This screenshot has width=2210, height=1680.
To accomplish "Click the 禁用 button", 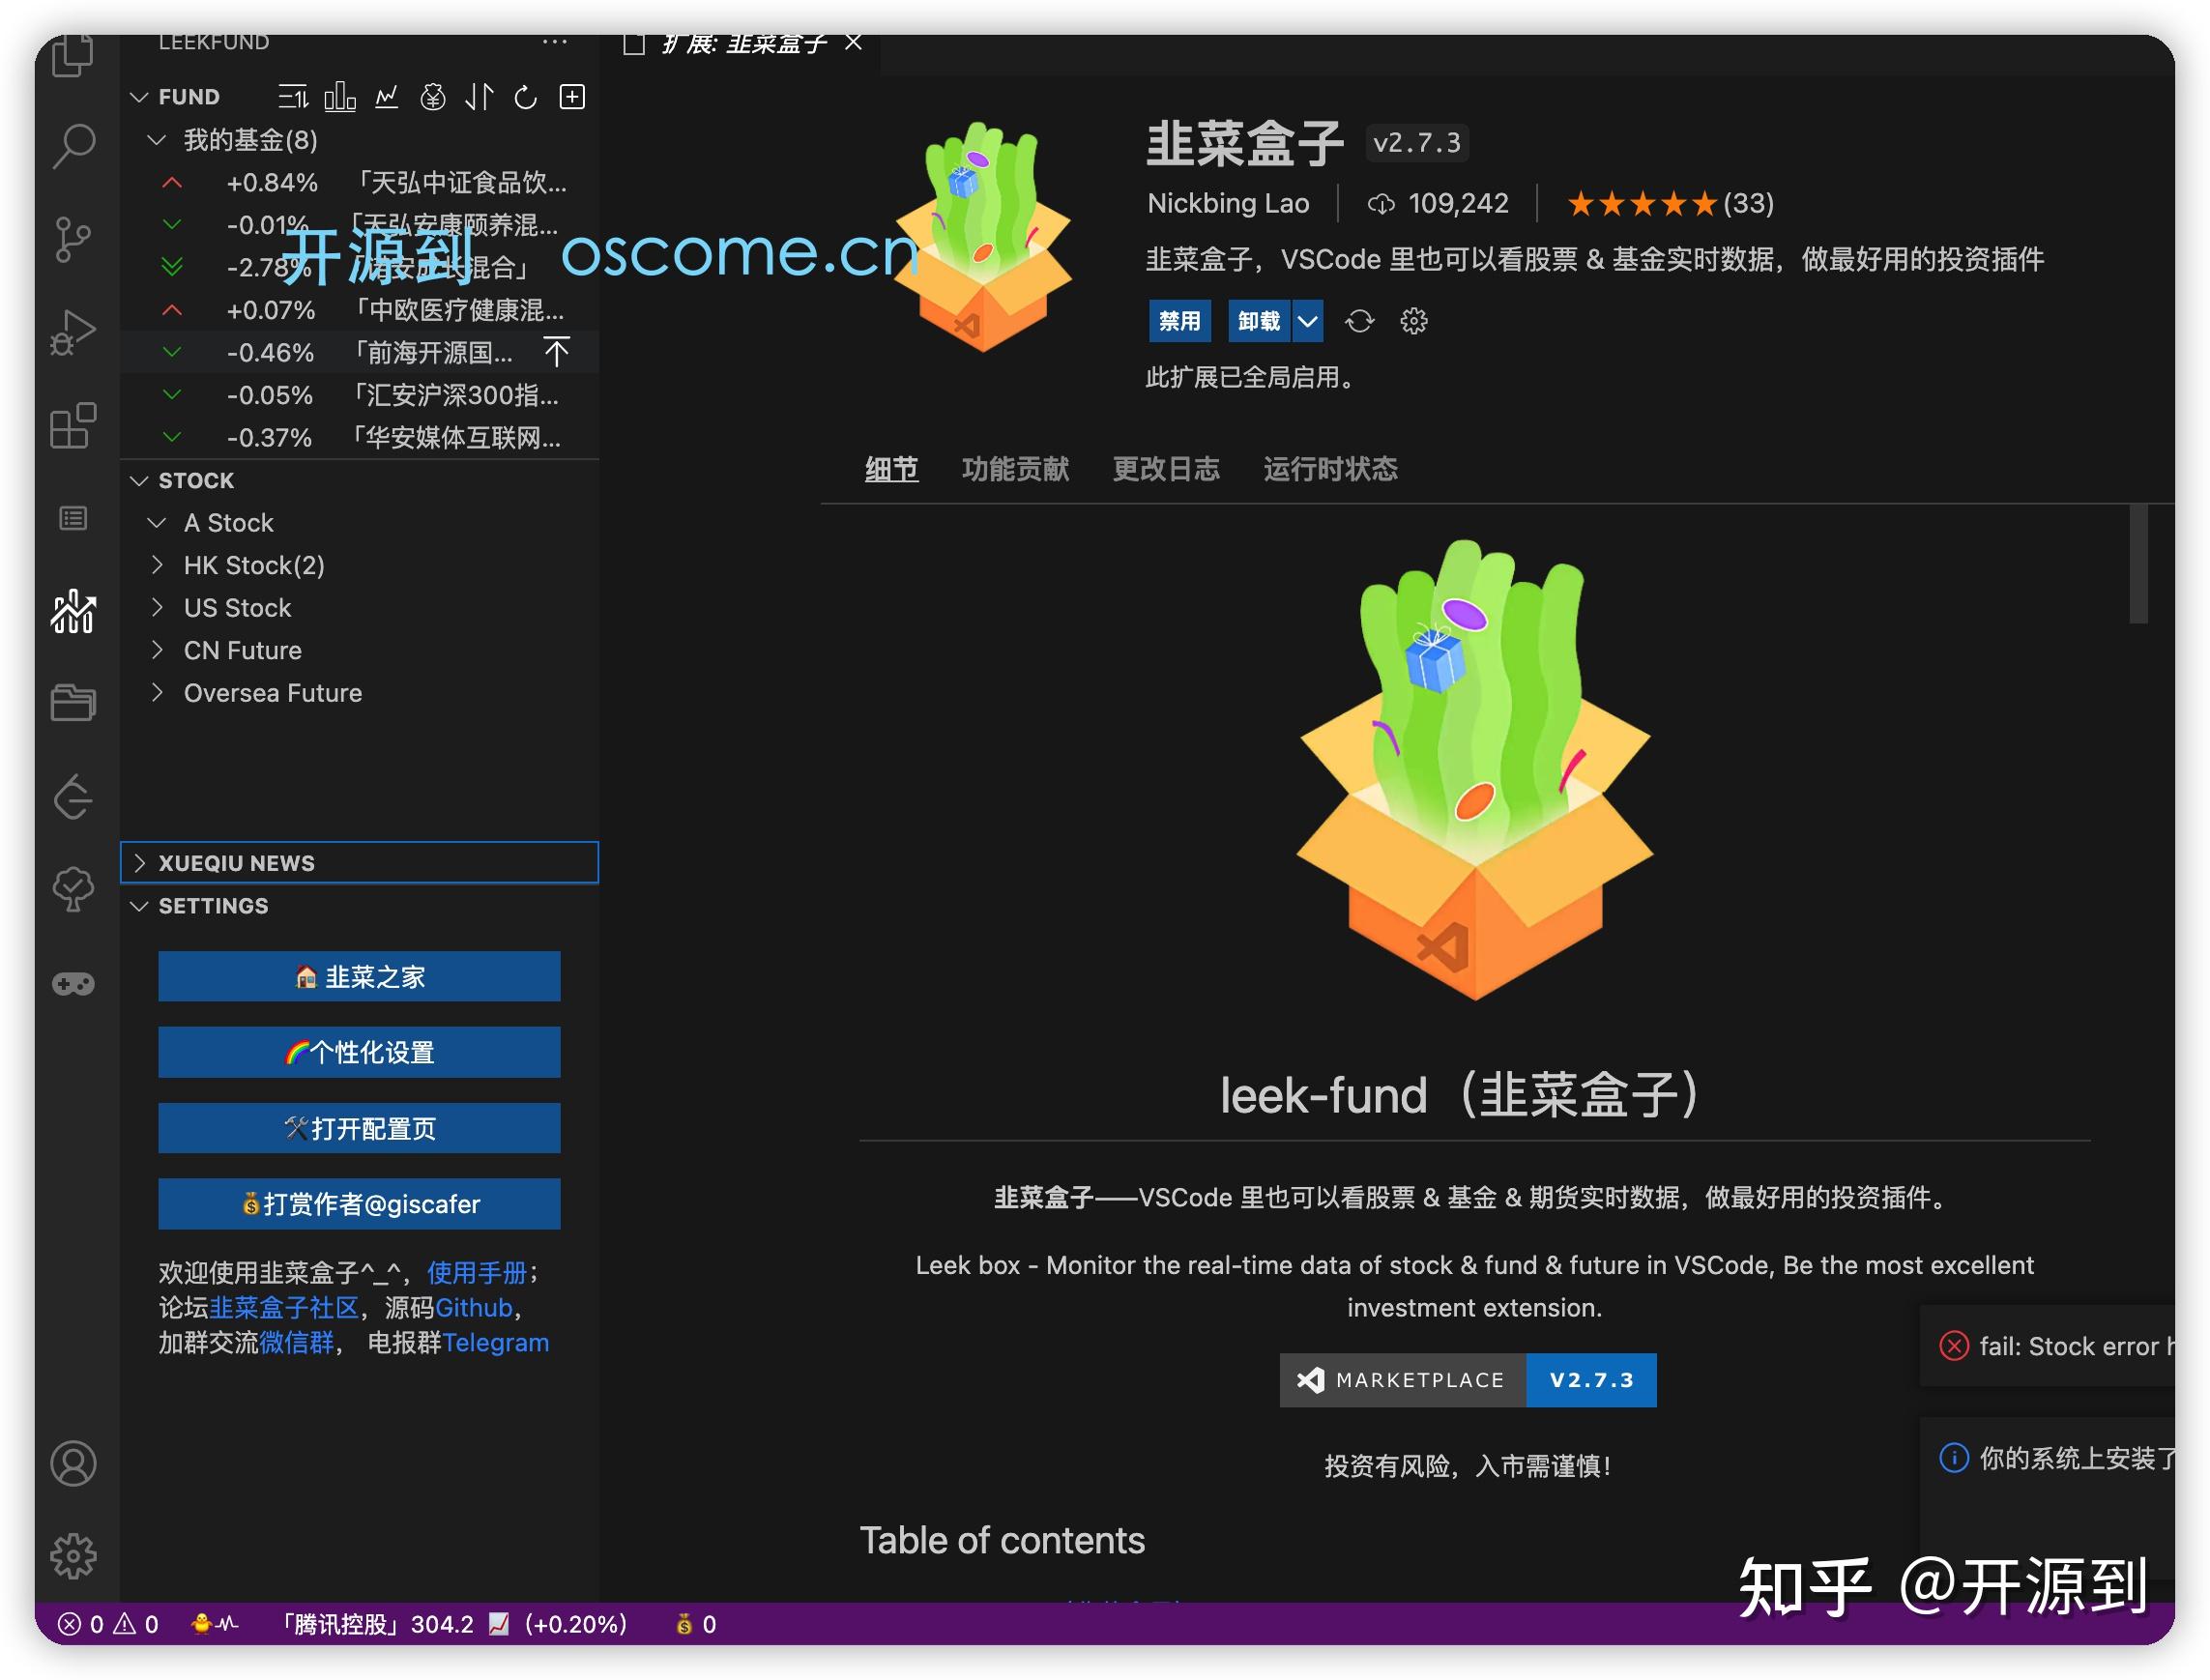I will tap(1179, 321).
